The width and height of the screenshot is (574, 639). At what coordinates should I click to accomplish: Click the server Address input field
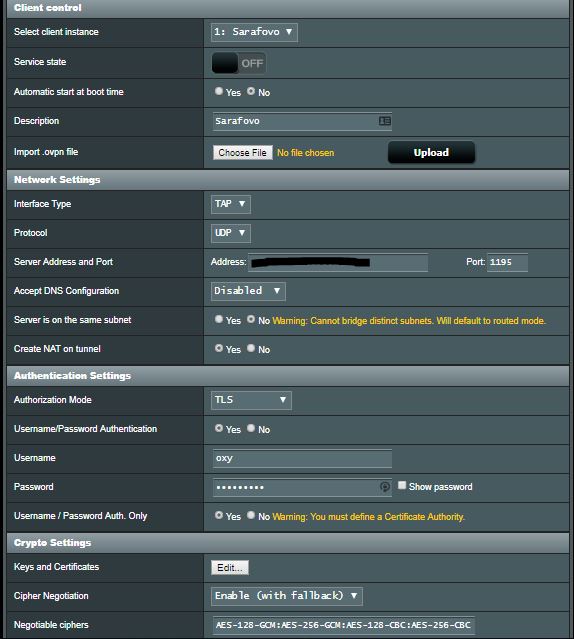coord(338,262)
